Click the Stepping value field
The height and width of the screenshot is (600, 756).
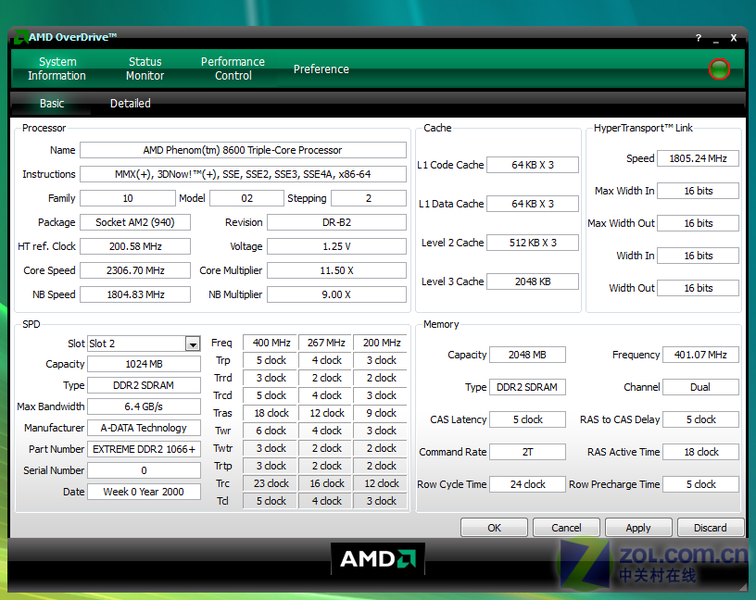tap(369, 198)
